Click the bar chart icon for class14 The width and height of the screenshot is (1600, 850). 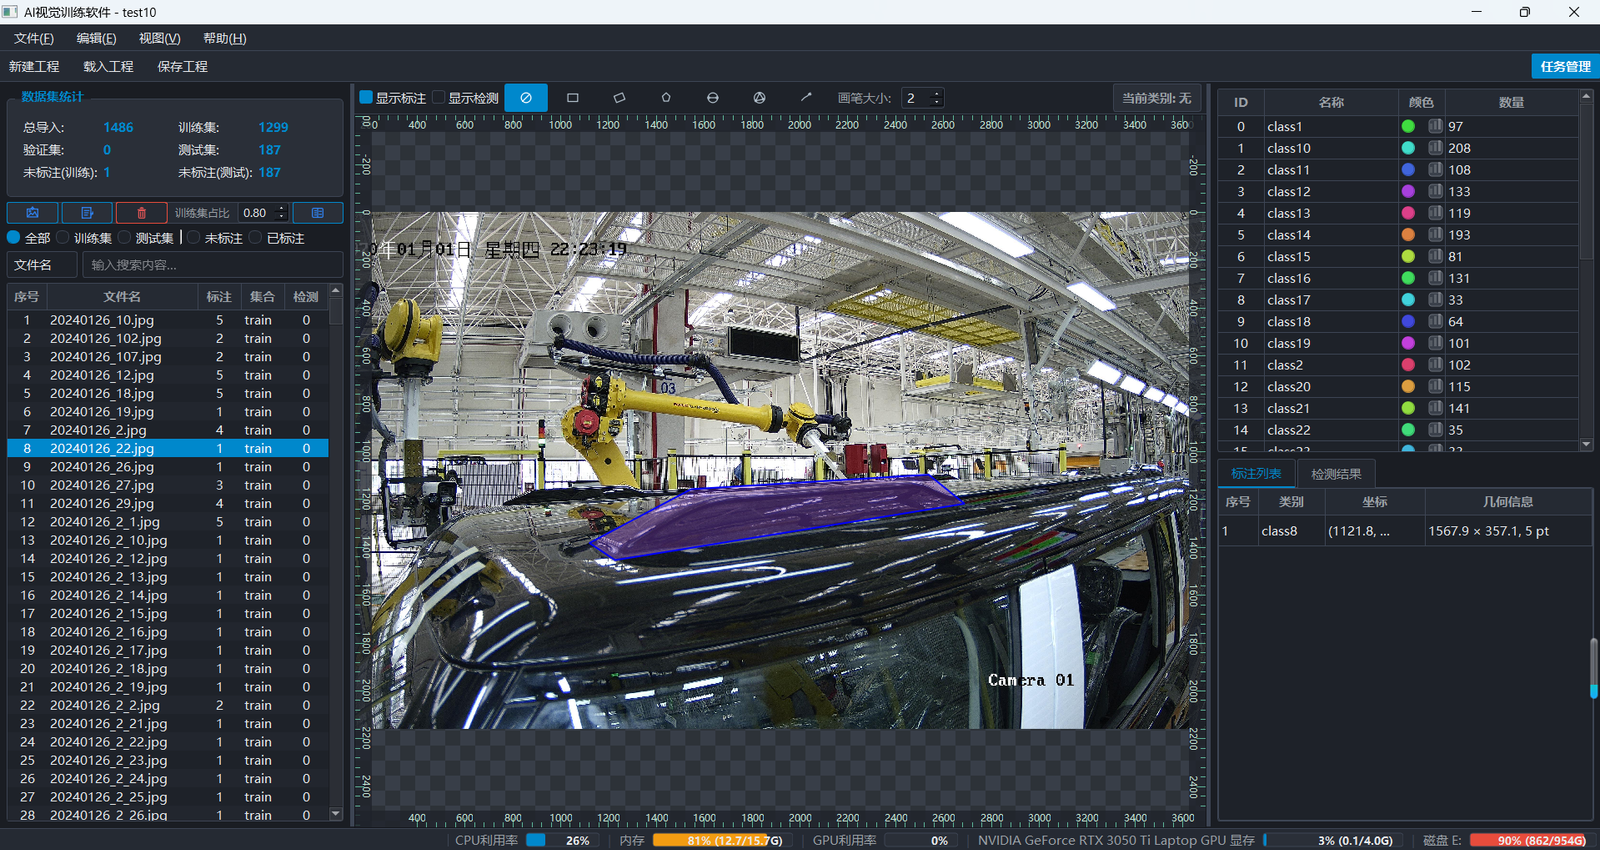pyautogui.click(x=1435, y=235)
